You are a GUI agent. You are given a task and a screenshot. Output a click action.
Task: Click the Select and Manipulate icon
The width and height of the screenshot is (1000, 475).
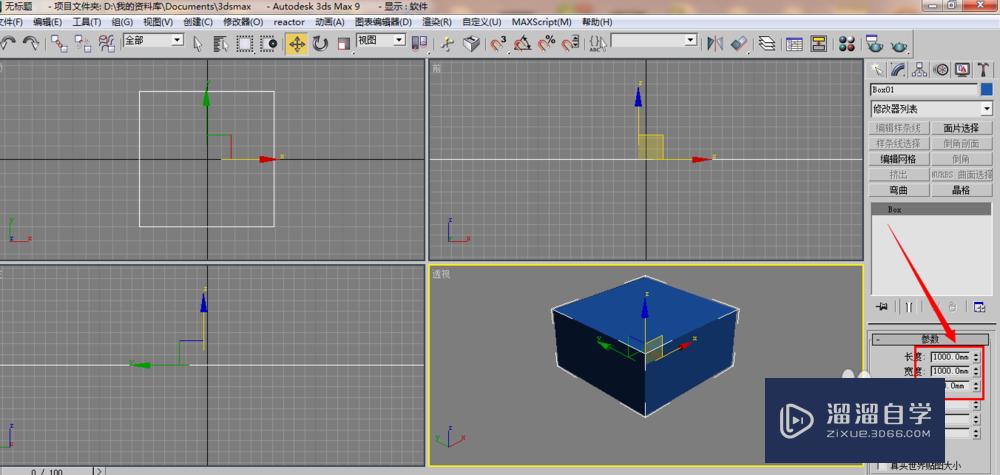click(448, 43)
